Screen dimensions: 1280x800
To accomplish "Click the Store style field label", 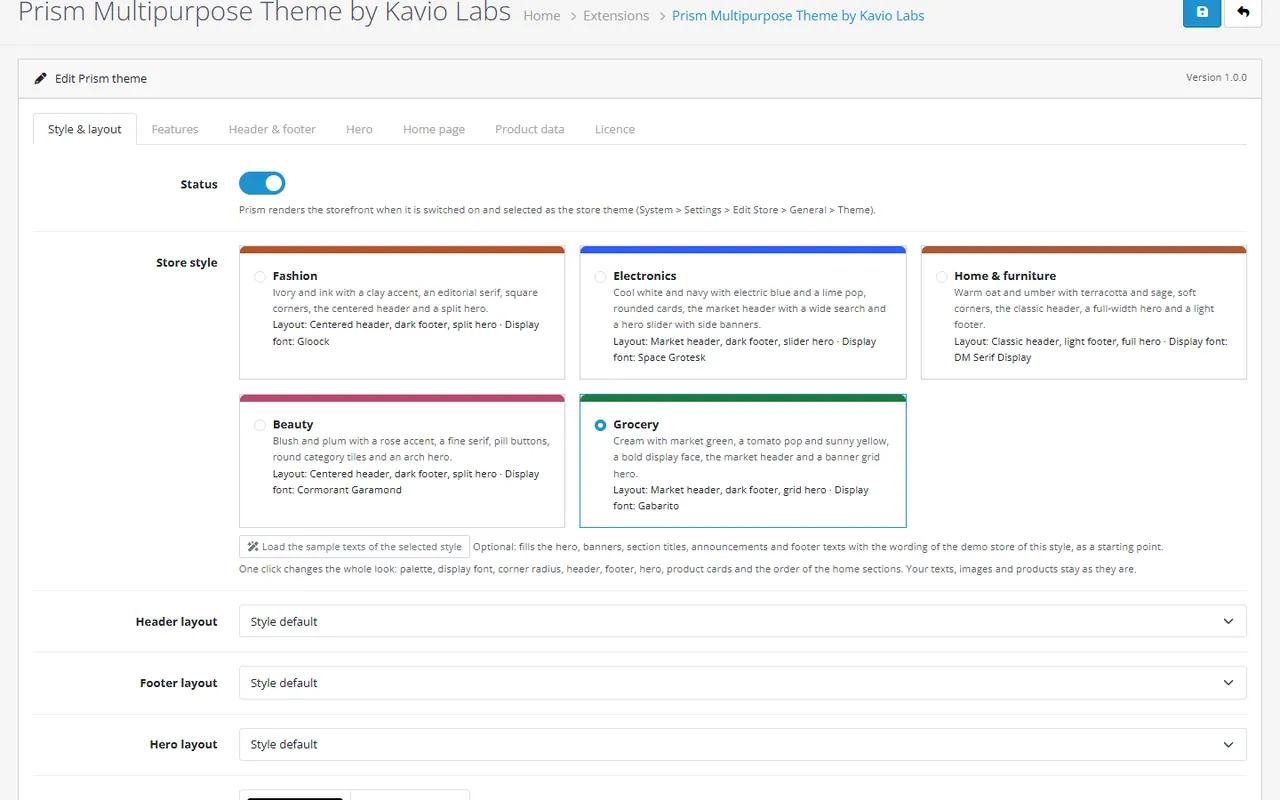I will (x=187, y=263).
